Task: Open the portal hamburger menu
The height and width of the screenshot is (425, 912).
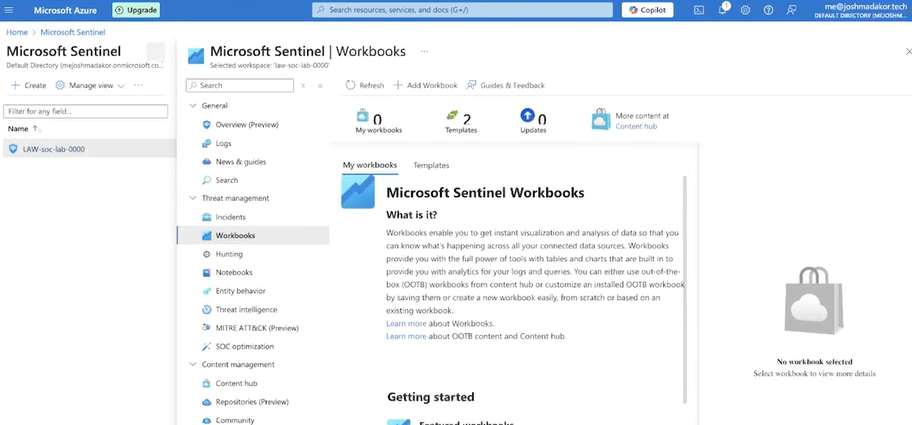Action: pyautogui.click(x=15, y=10)
